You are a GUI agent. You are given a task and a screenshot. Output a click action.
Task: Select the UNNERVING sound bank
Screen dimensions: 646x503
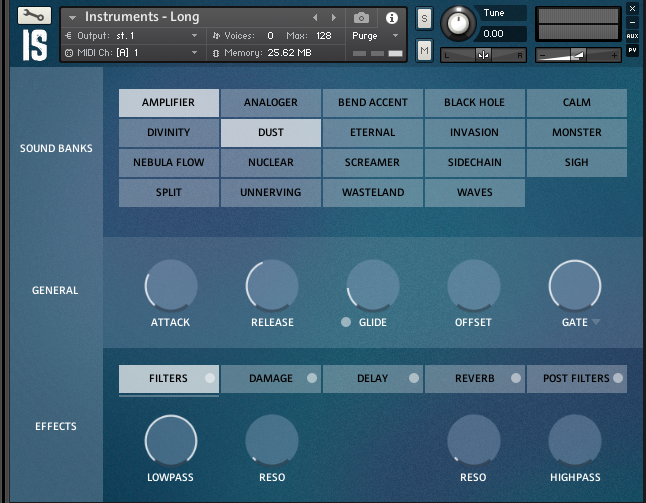(271, 193)
